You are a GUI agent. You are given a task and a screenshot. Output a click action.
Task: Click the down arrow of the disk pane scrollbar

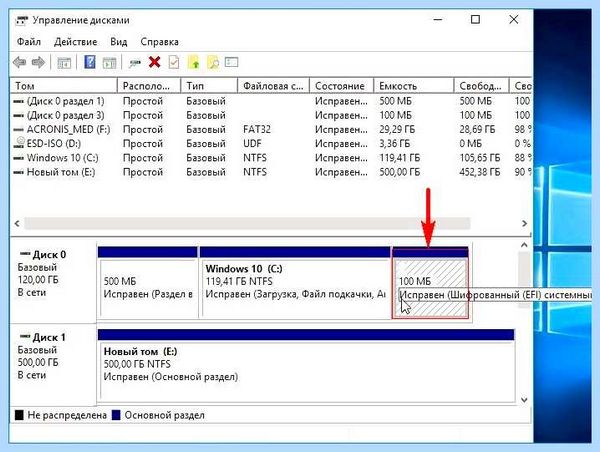[x=524, y=400]
